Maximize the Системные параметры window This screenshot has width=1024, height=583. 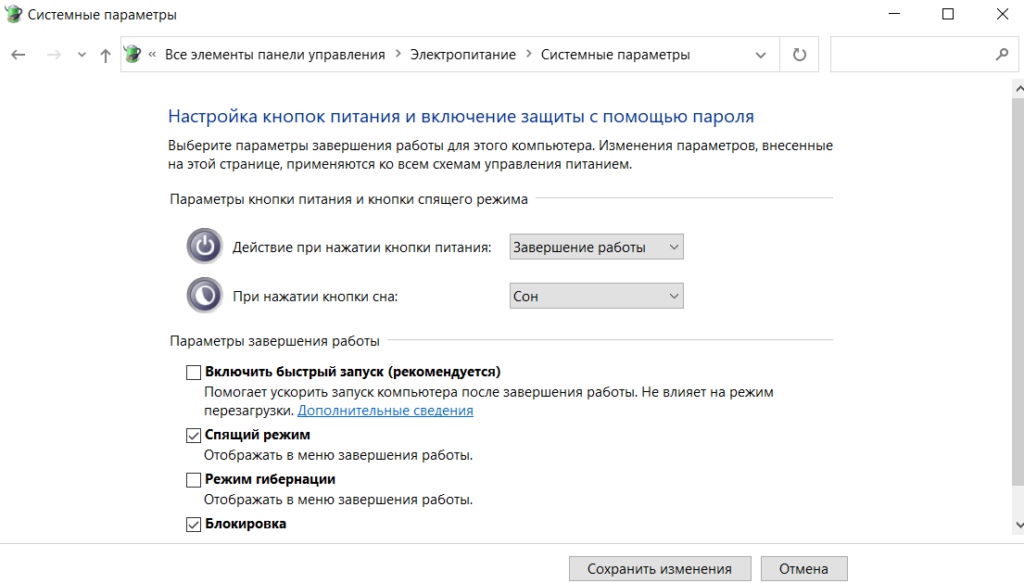point(948,14)
